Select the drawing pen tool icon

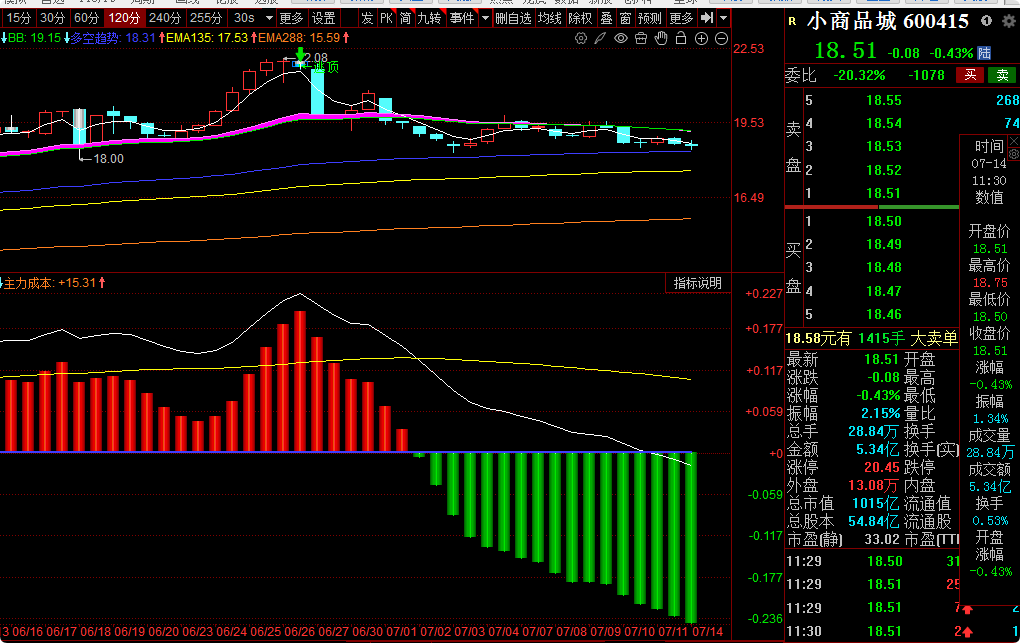tap(600, 38)
